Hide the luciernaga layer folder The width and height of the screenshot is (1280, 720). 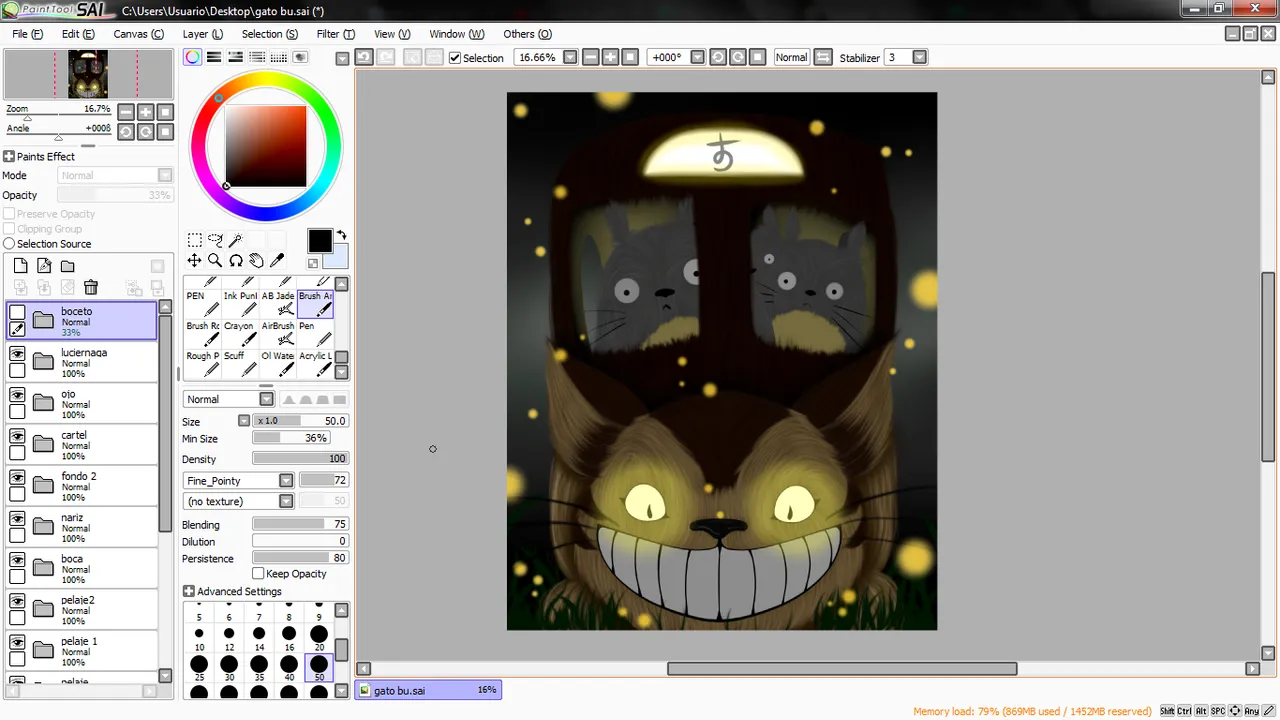tap(17, 353)
